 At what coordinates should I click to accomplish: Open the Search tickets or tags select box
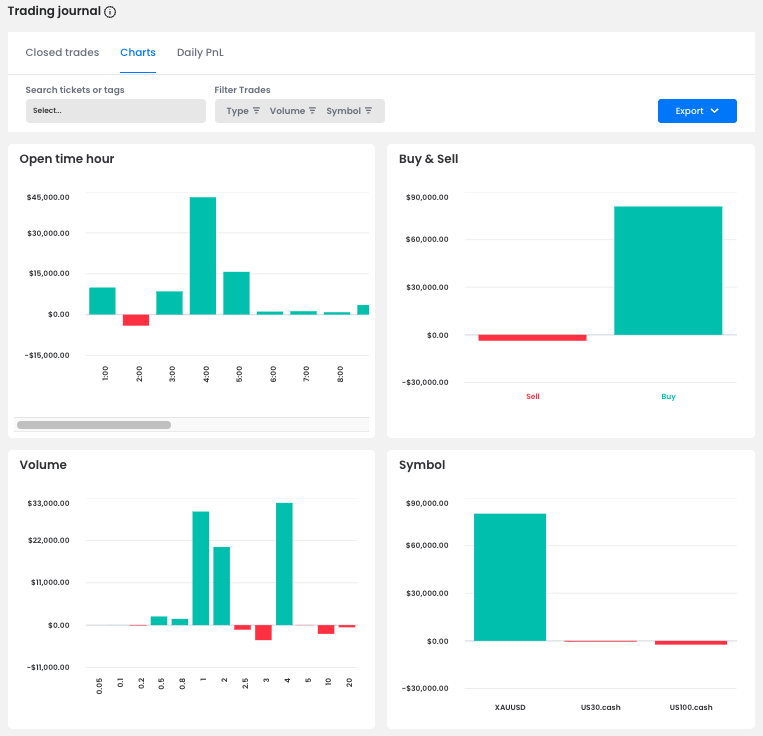(x=115, y=111)
